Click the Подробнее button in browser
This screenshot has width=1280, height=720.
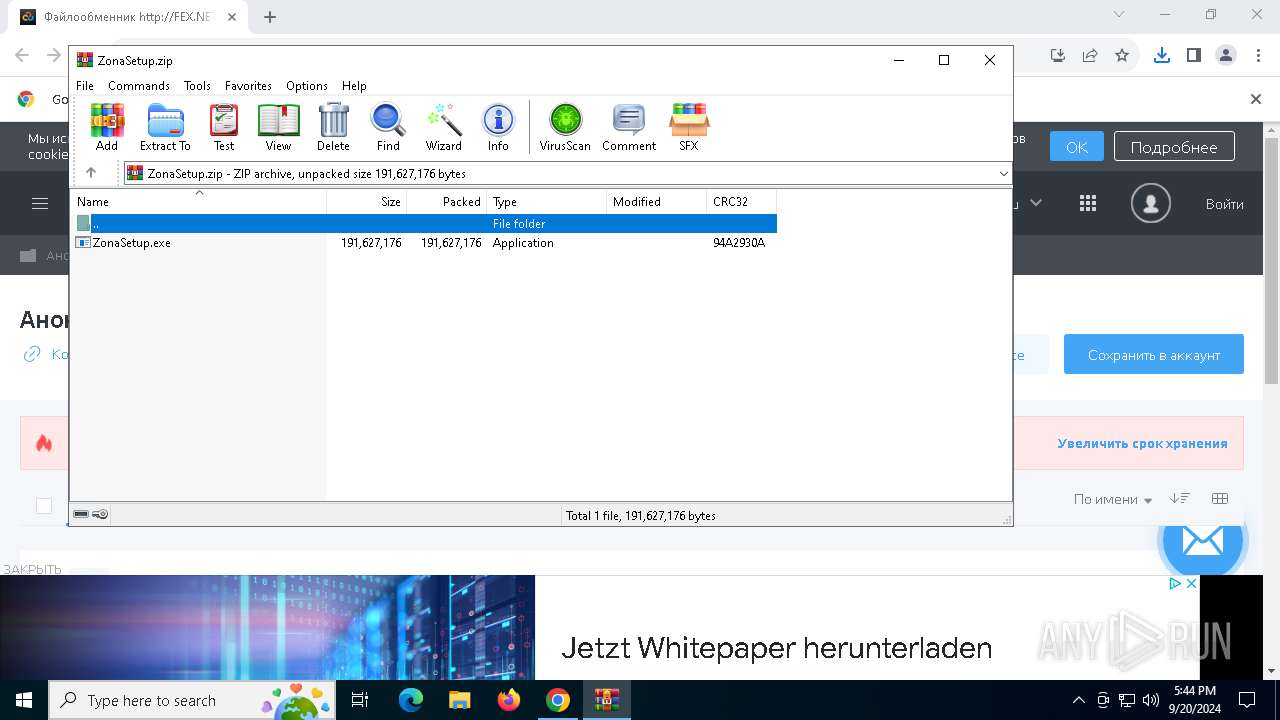[x=1174, y=147]
